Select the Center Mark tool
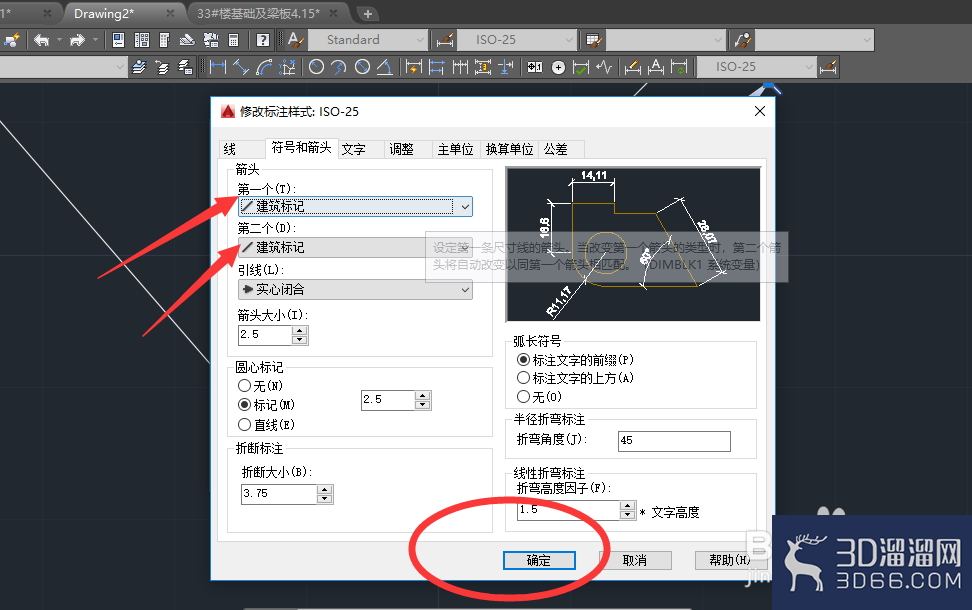This screenshot has width=972, height=610. (559, 68)
